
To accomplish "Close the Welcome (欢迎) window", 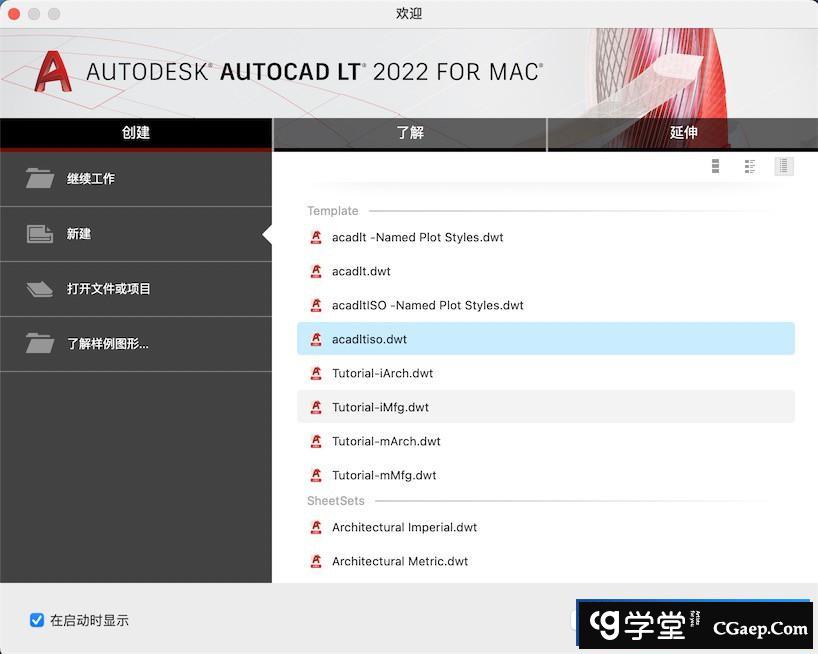I will (14, 14).
